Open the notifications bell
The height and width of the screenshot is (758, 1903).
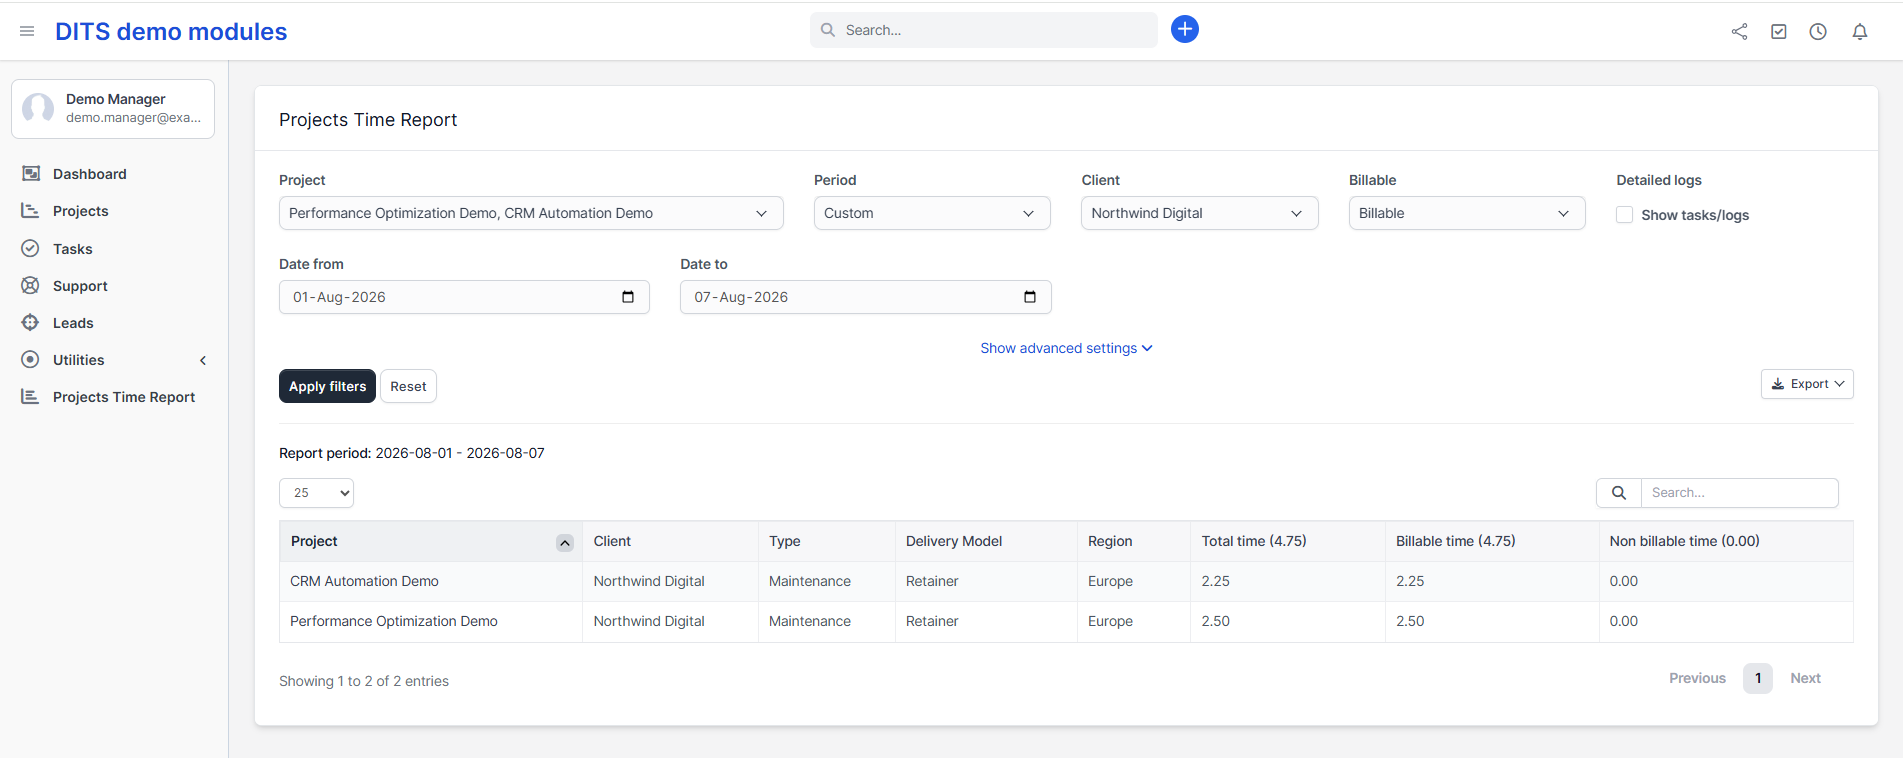click(1860, 31)
